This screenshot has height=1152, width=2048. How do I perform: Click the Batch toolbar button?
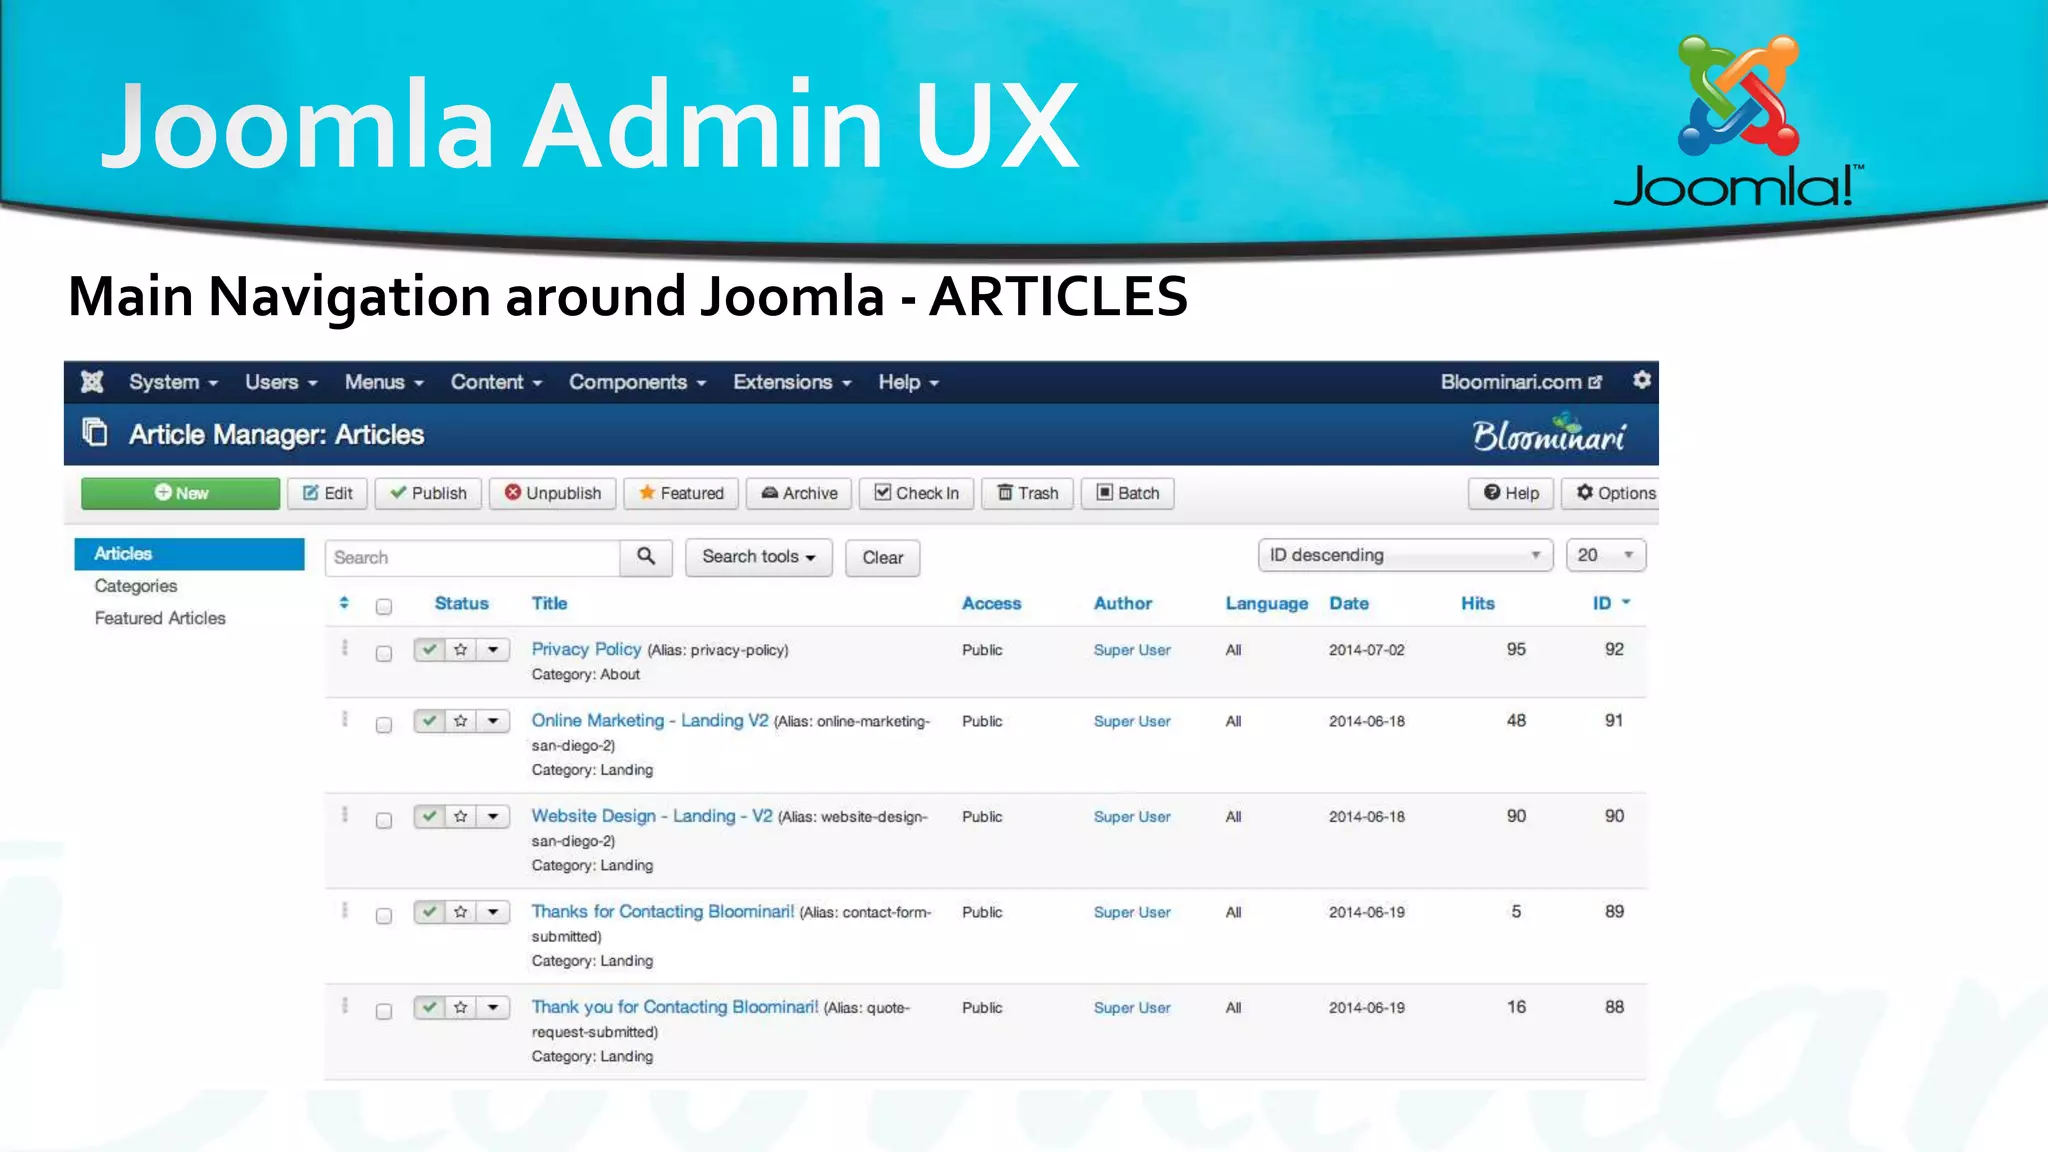pyautogui.click(x=1127, y=493)
